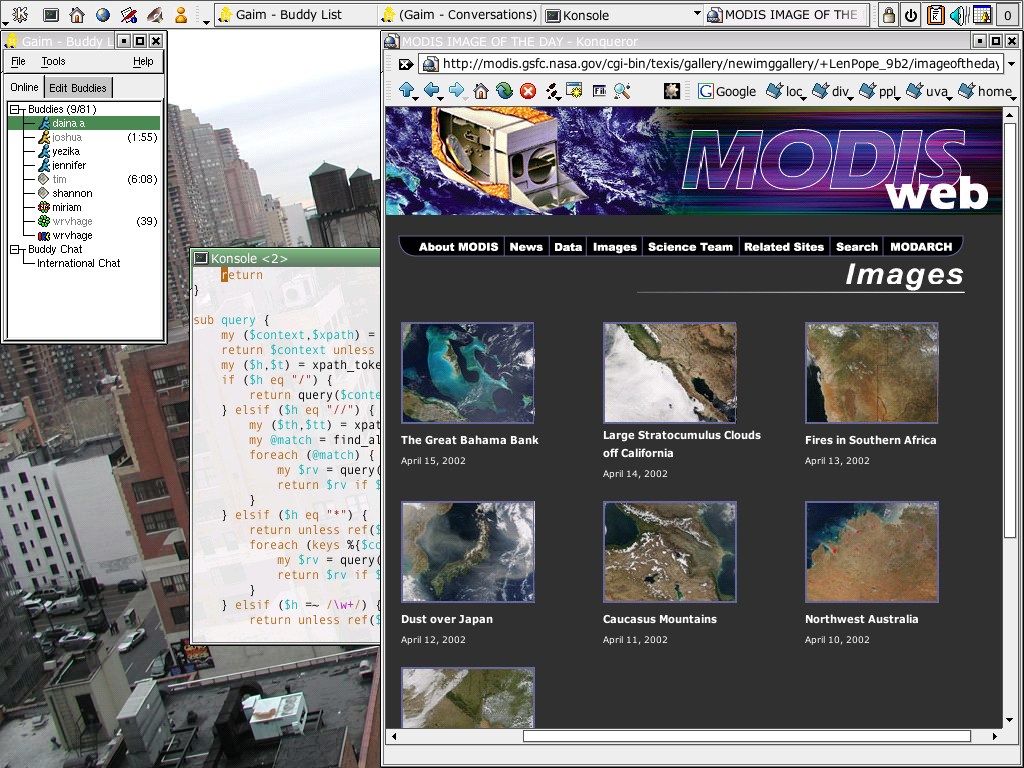
Task: Click virtual desktop pager 0
Action: [1008, 15]
